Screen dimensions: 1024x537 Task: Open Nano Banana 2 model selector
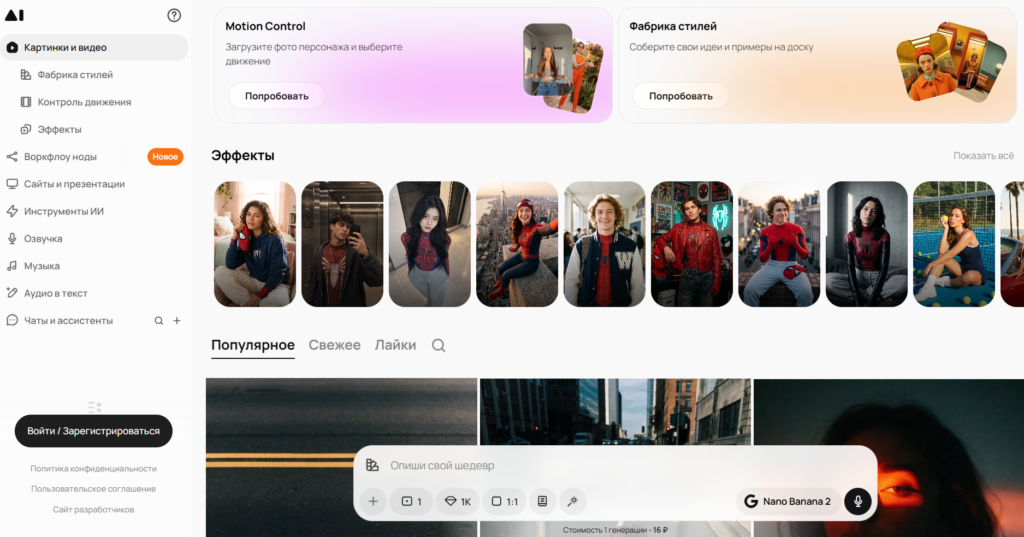point(788,502)
